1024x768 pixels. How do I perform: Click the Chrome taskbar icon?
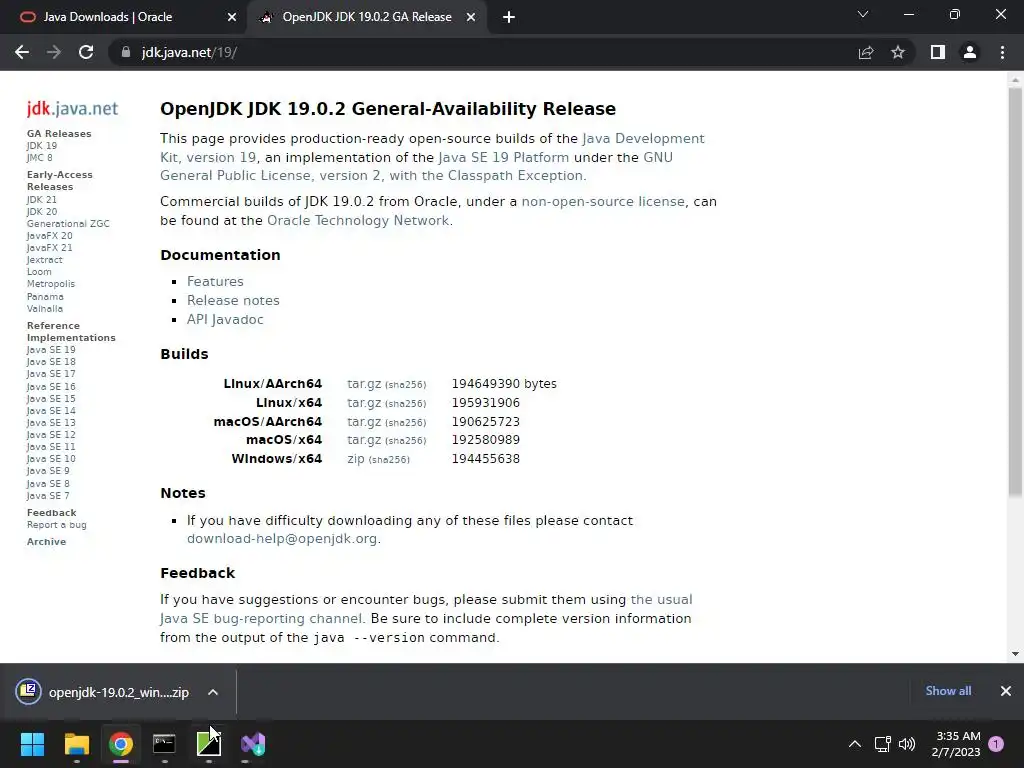point(121,744)
